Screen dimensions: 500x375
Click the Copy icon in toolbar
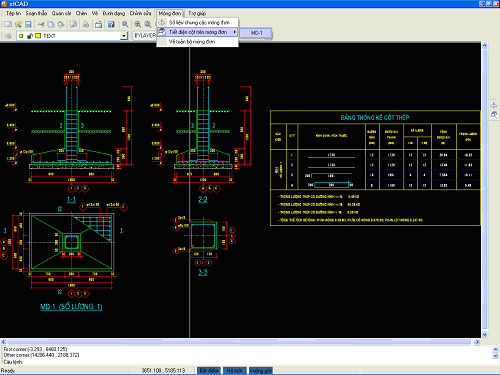click(51, 24)
